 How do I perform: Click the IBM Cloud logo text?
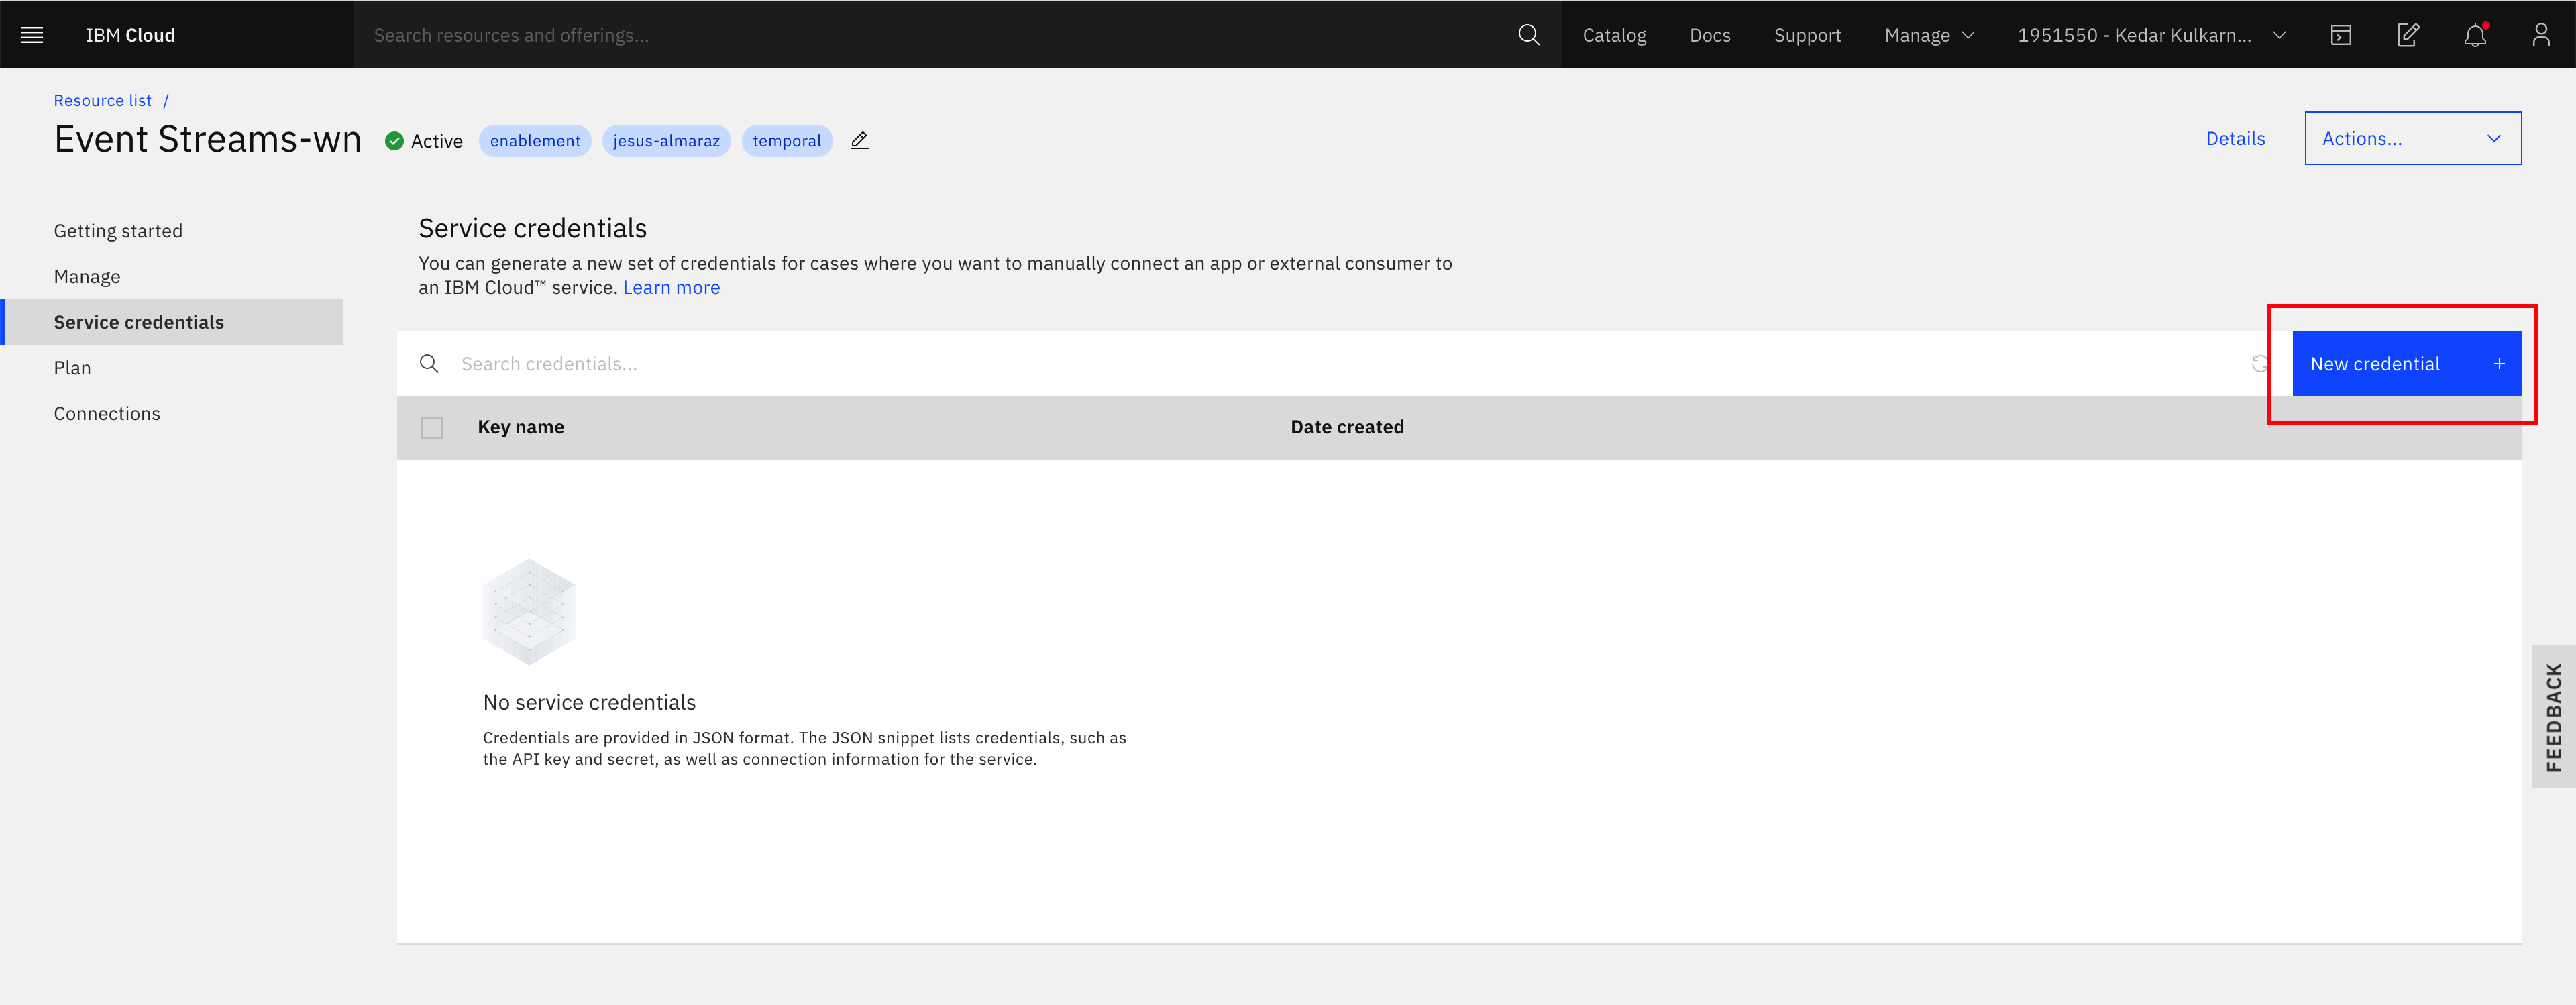tap(130, 35)
